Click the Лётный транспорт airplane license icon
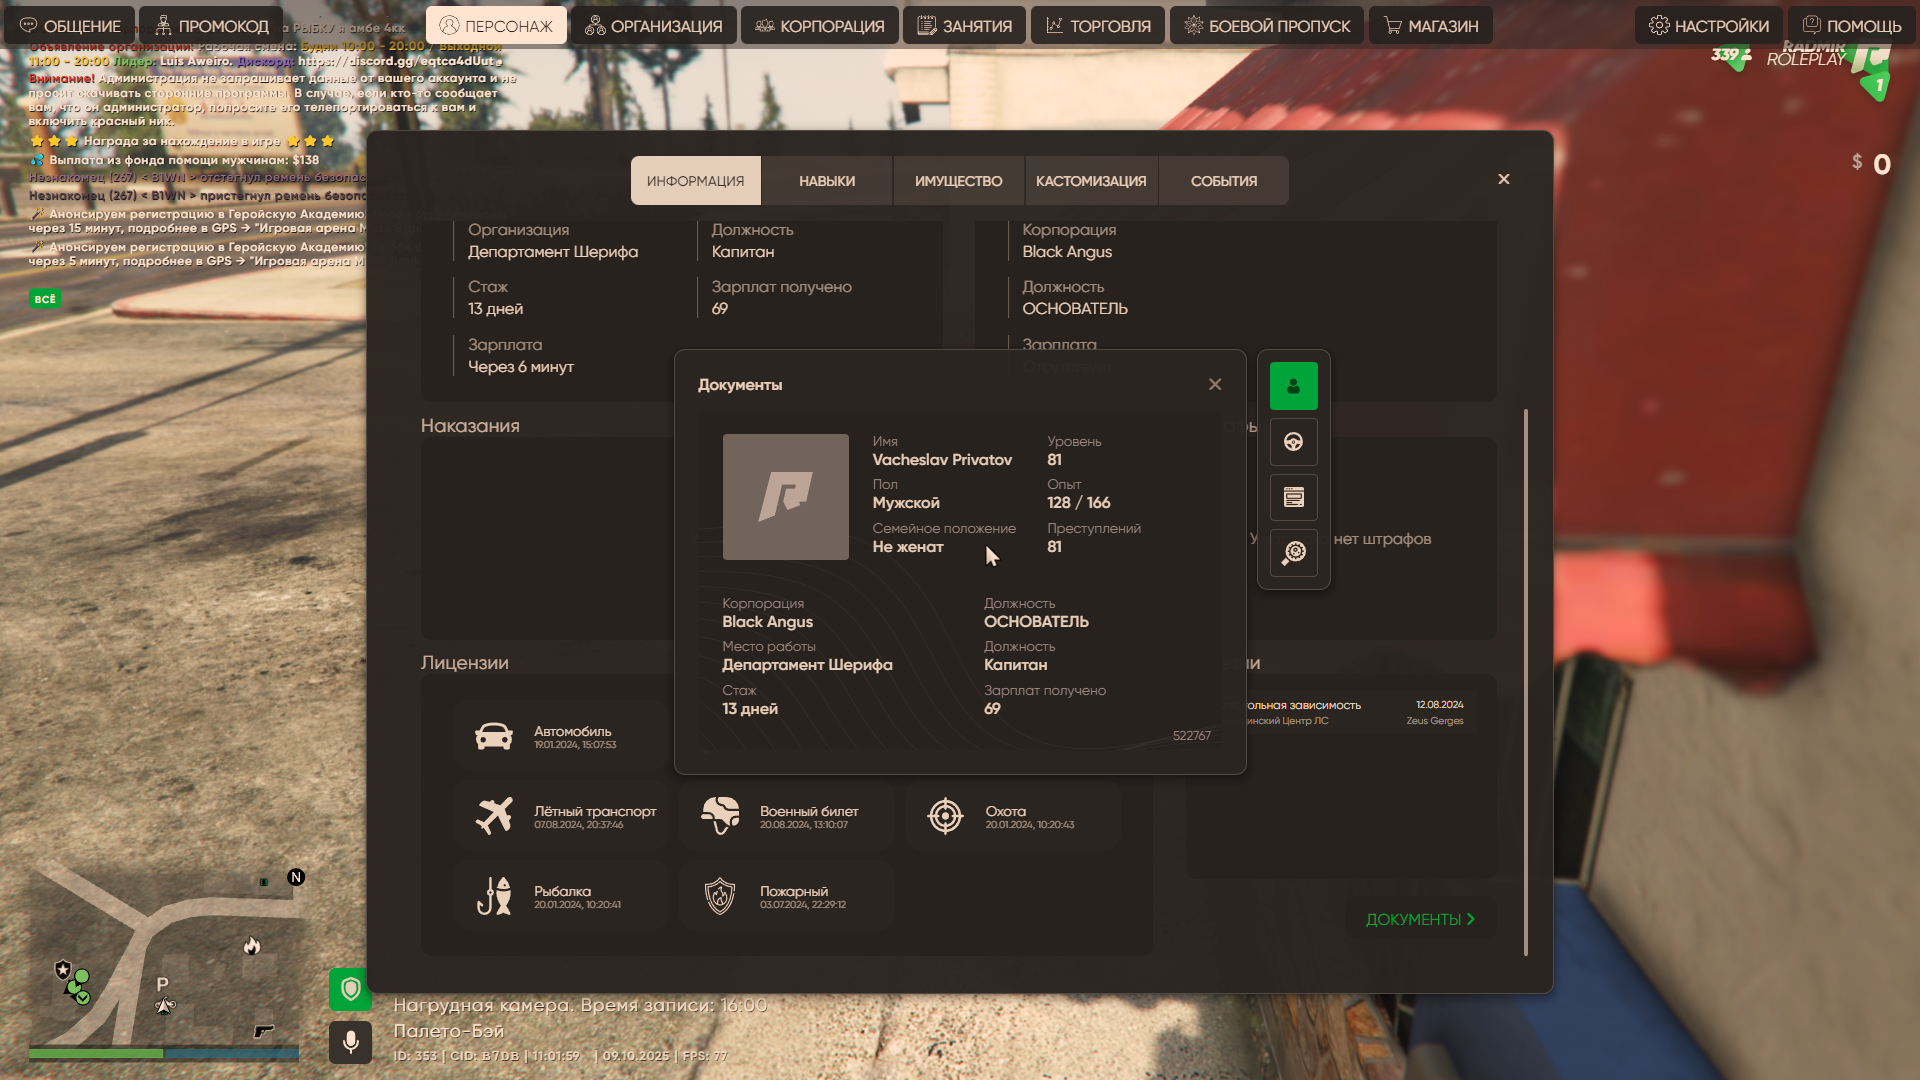 tap(494, 816)
